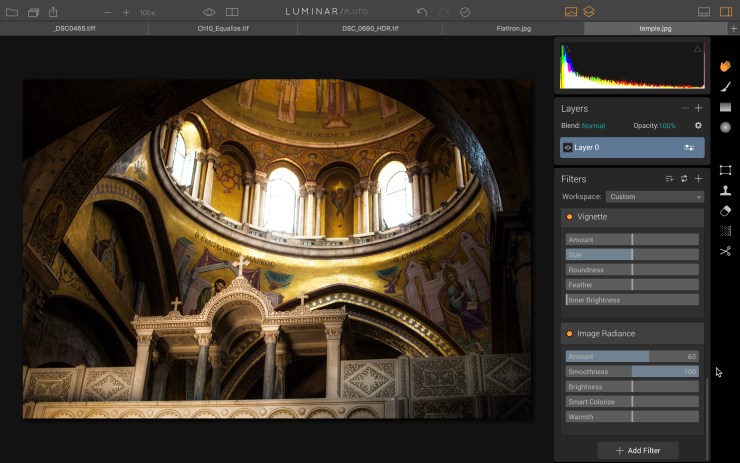Viewport: 740px width, 463px height.
Task: Open the Workspace Custom dropdown
Action: click(x=654, y=197)
